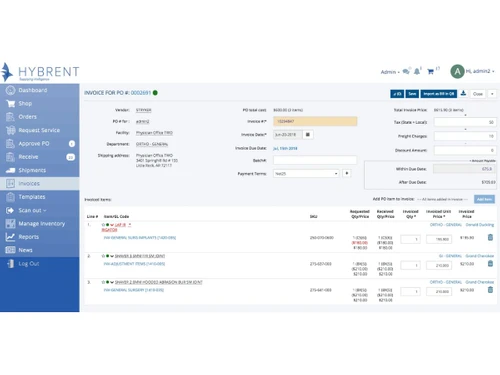Viewport: 500px width, 375px height.
Task: Open the Shop cart sidebar icon
Action: [10, 104]
